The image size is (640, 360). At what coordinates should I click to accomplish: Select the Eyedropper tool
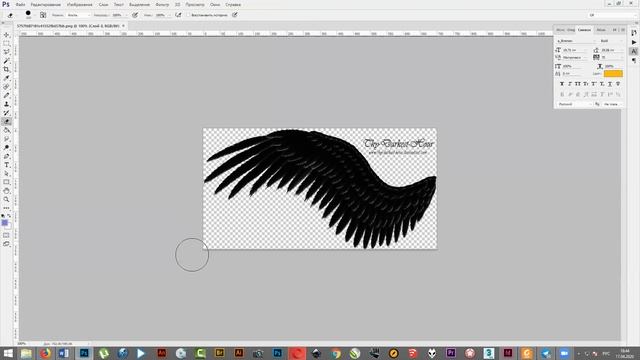point(7,78)
